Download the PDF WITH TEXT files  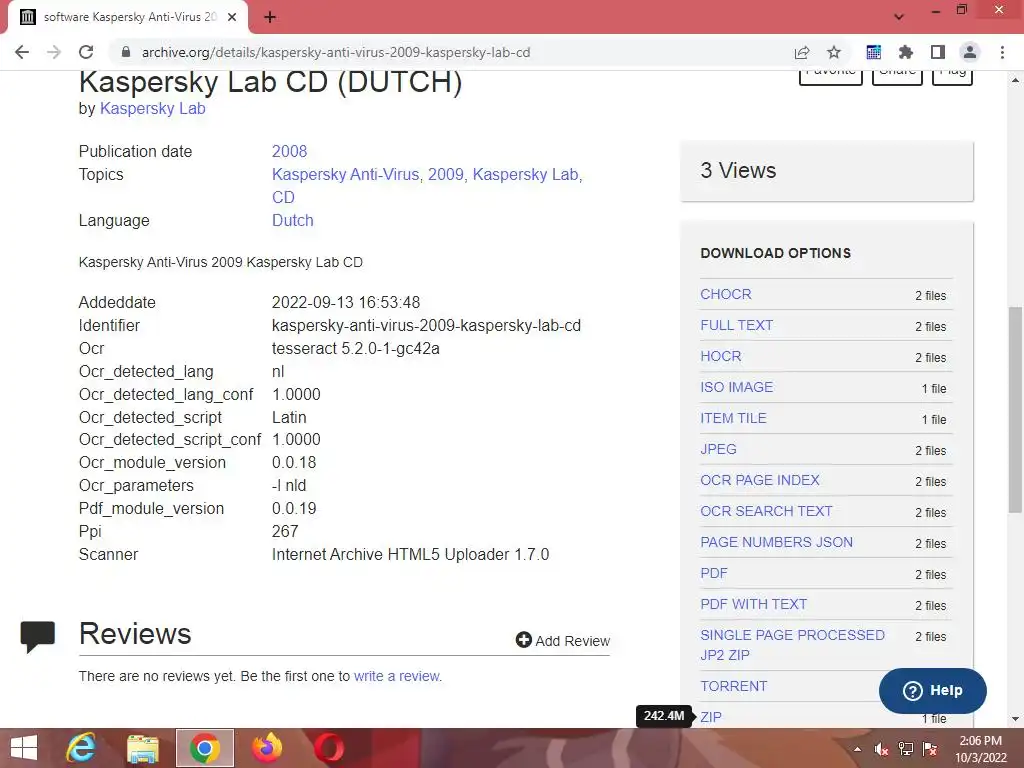coord(754,605)
